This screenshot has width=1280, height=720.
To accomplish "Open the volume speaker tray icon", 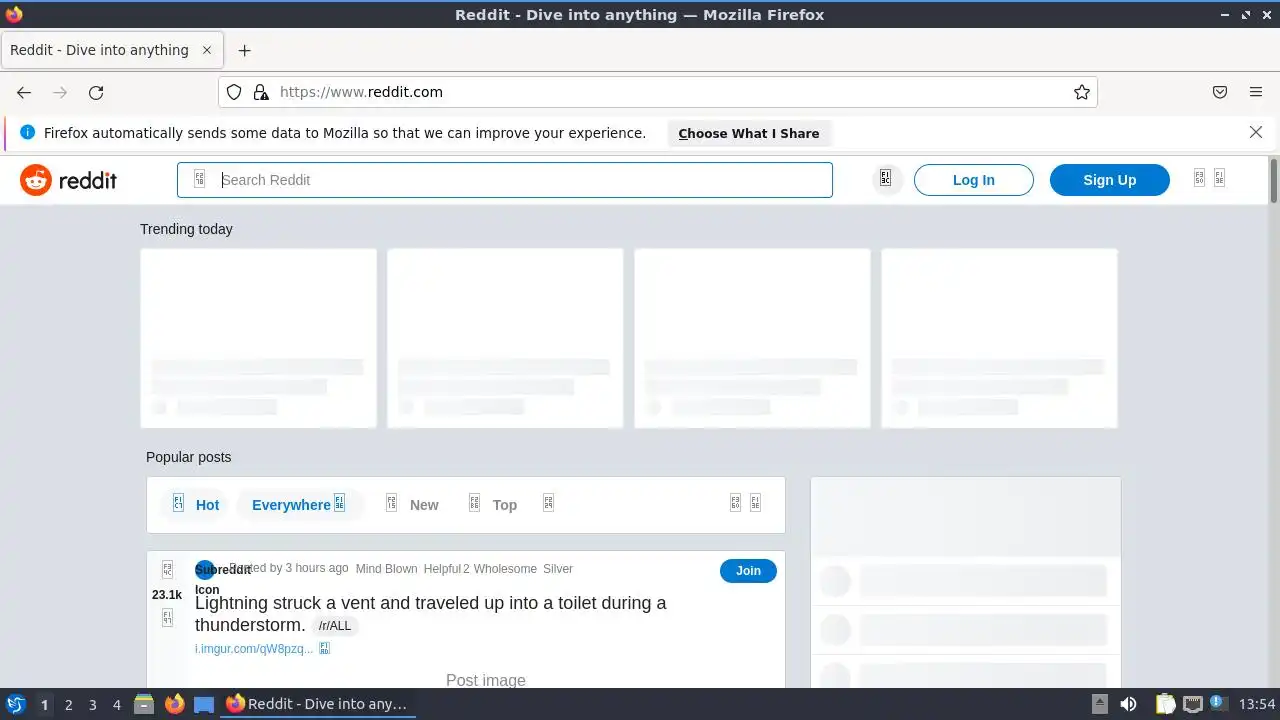I will 1128,704.
